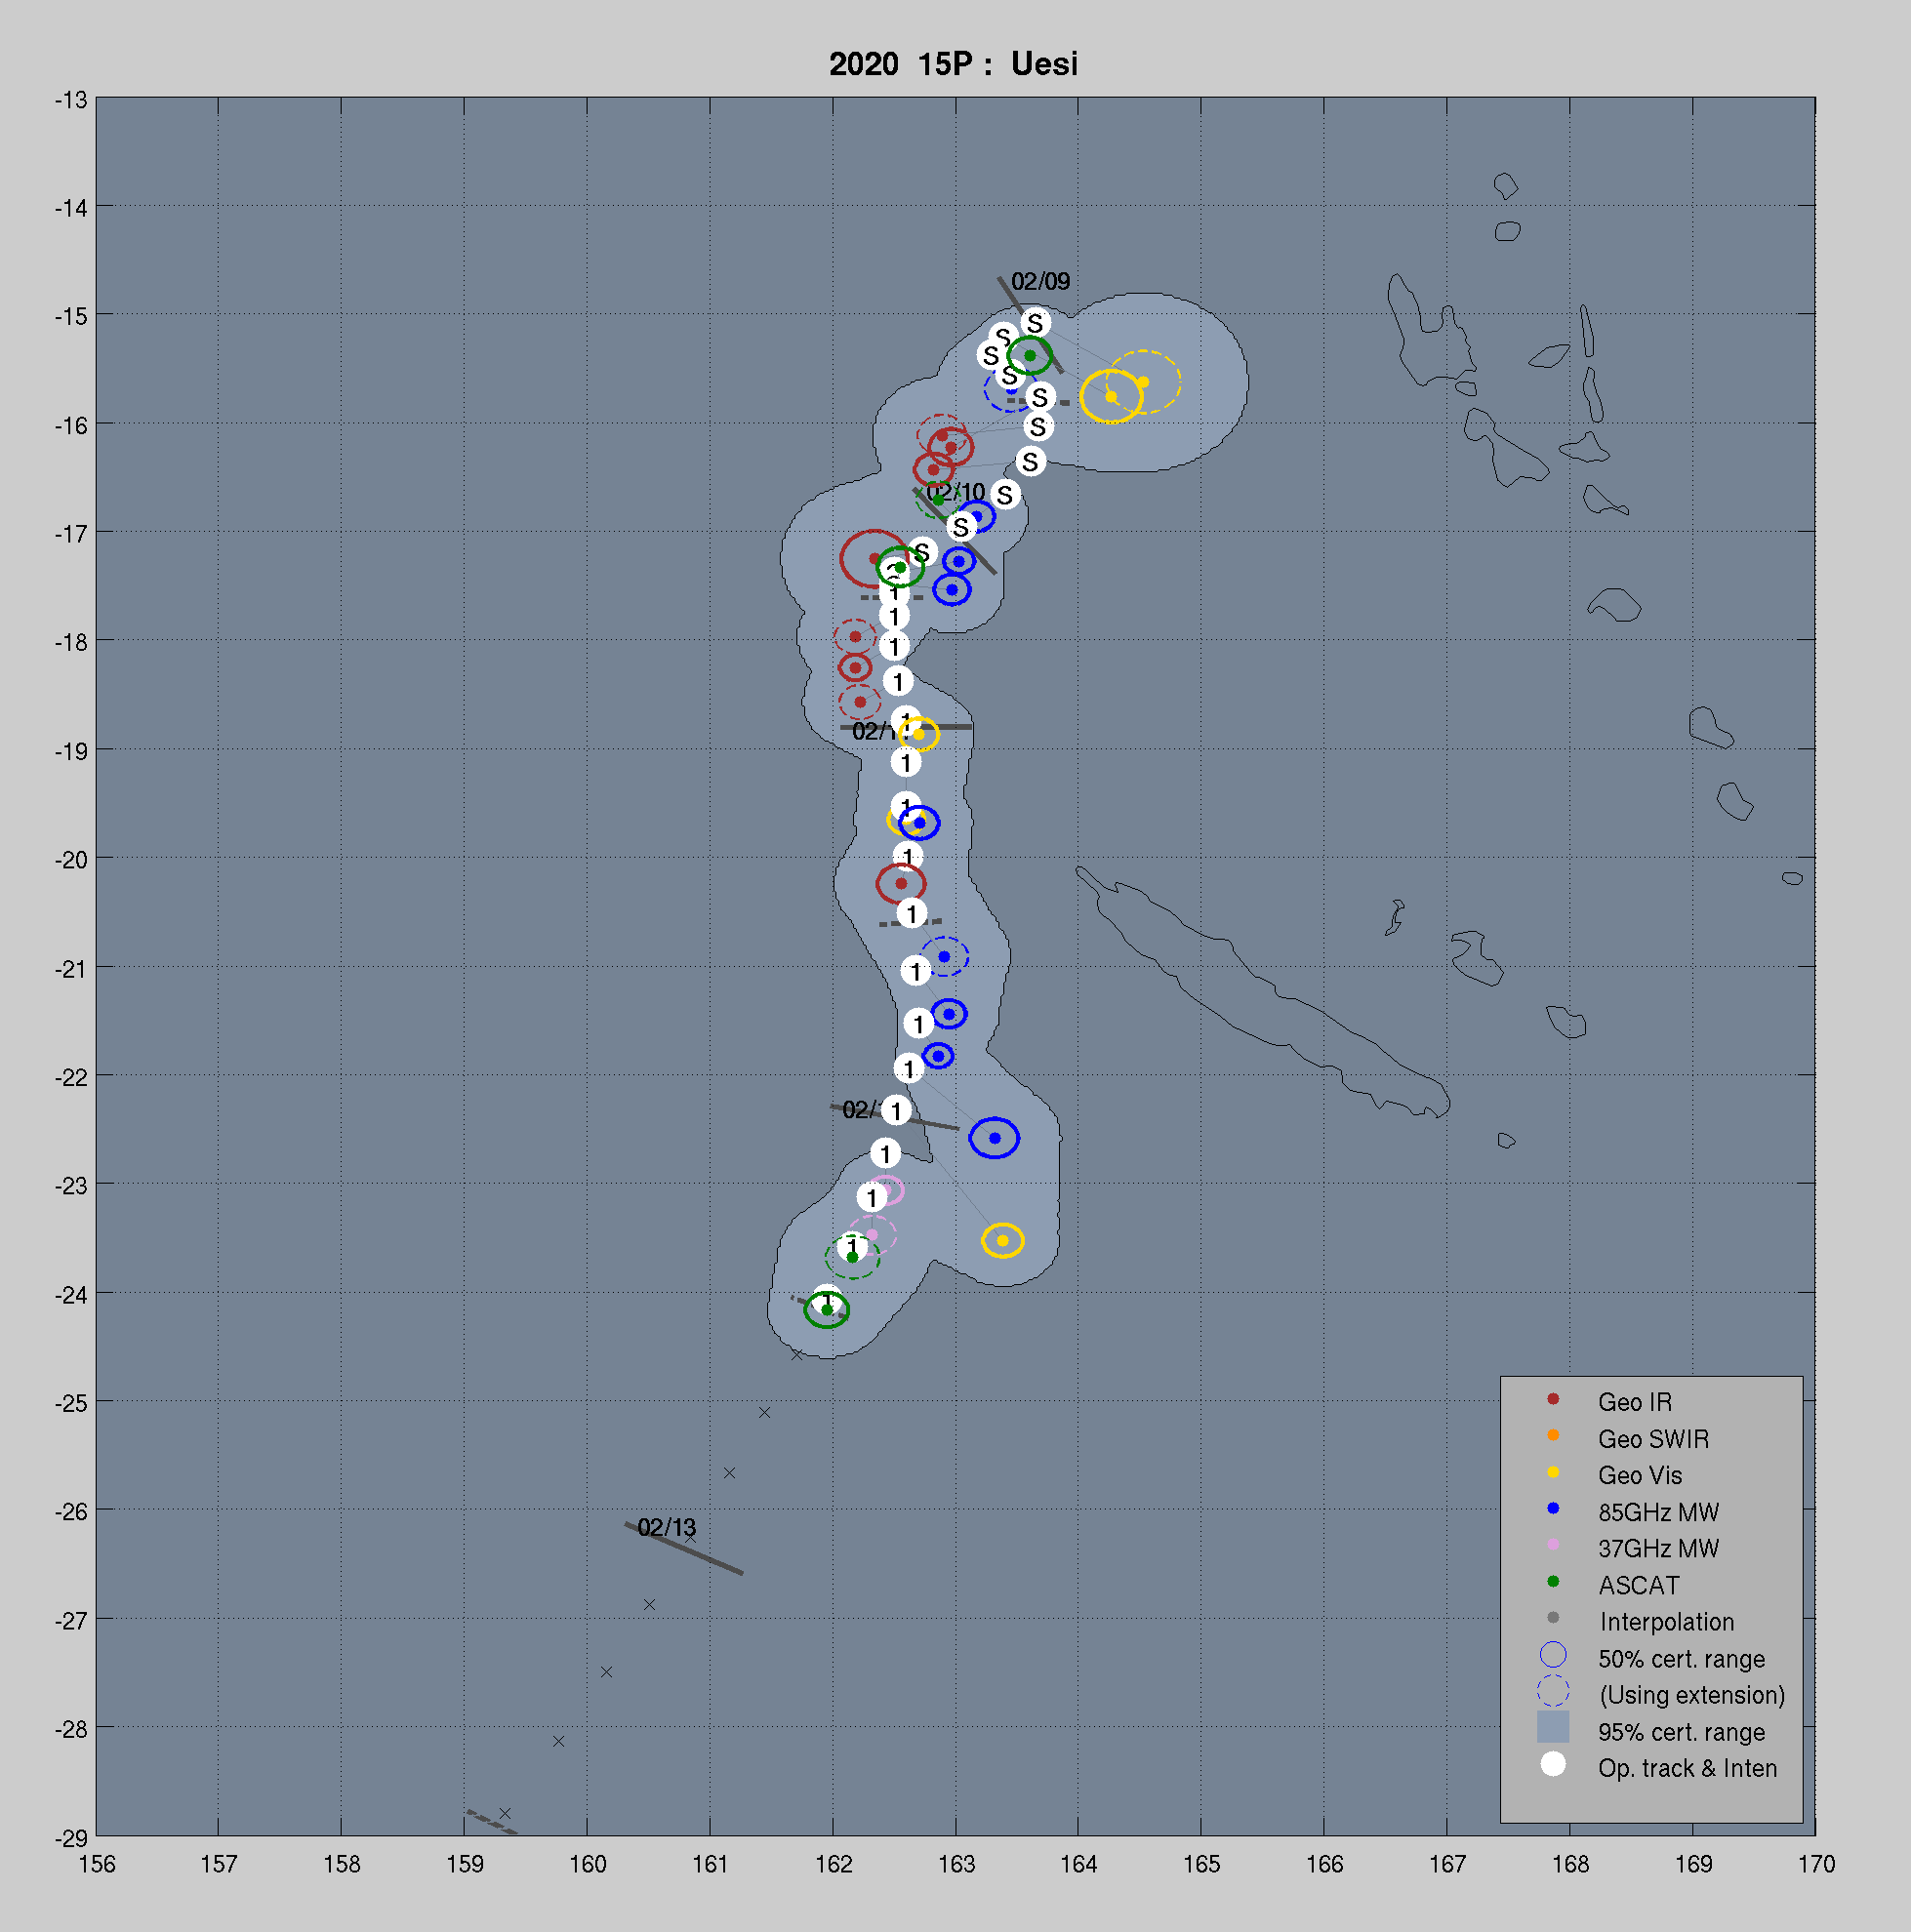This screenshot has width=1911, height=1932.
Task: Click the solid 50% cert. range legend circle
Action: coord(1552,1655)
